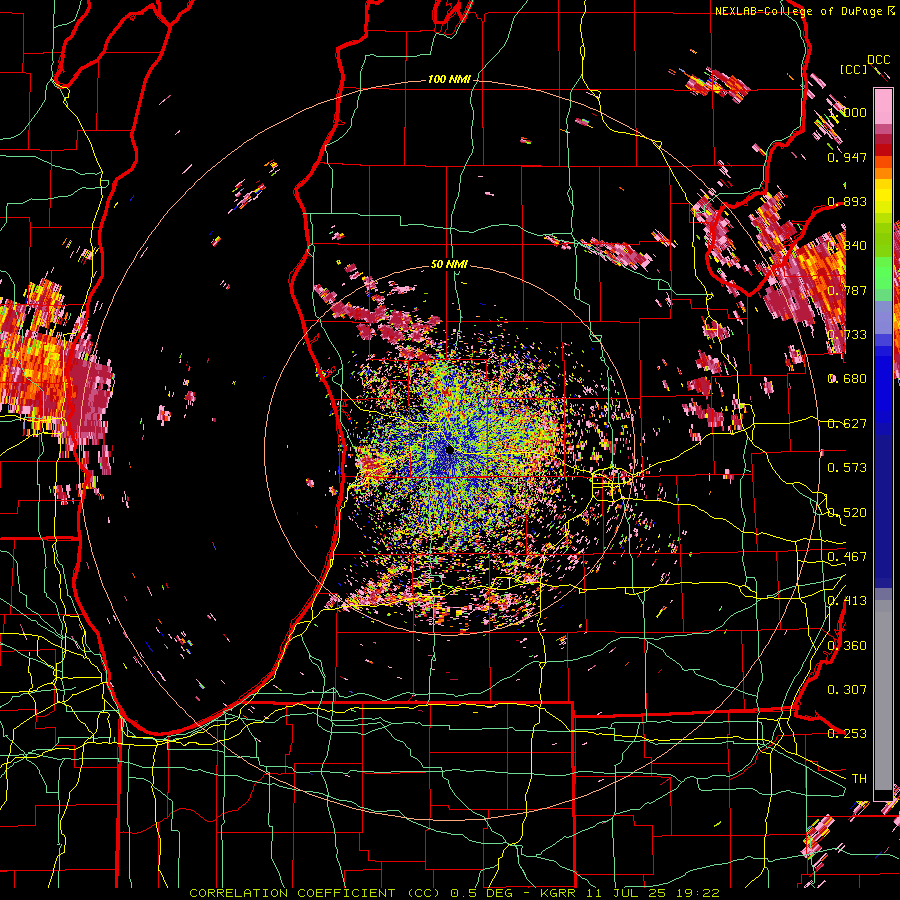The image size is (900, 900).
Task: Select the 0.840 legend value
Action: (x=847, y=246)
